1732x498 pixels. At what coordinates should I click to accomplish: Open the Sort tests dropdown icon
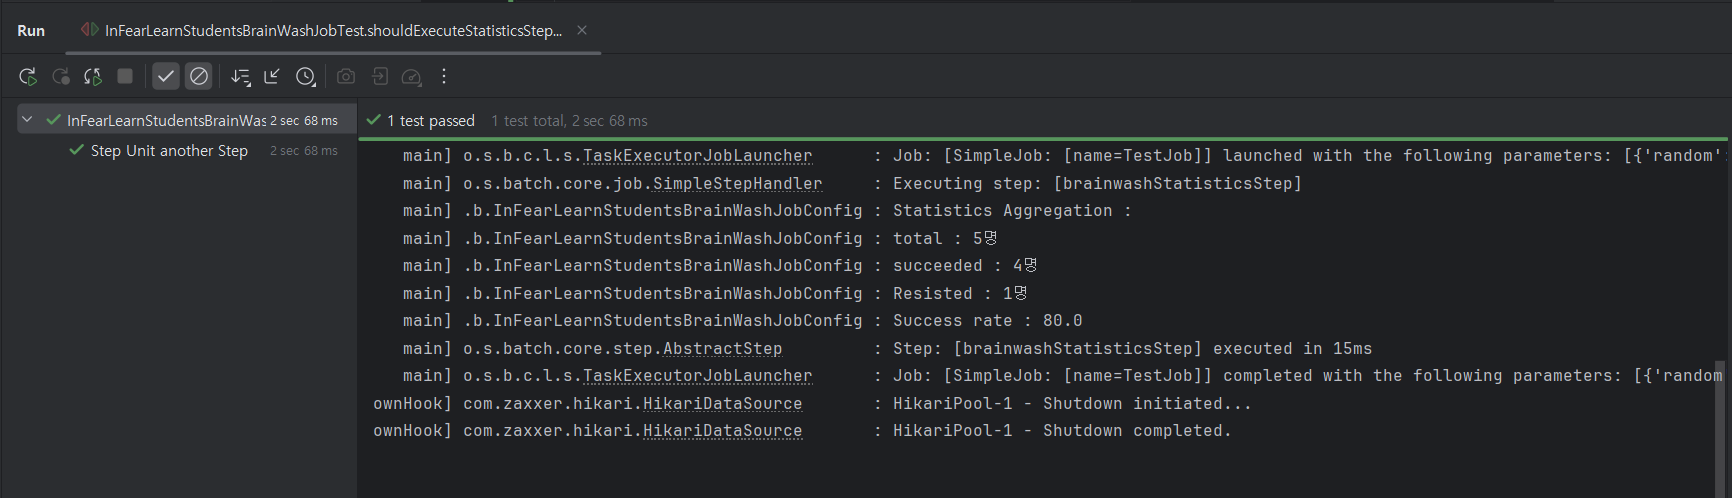240,76
